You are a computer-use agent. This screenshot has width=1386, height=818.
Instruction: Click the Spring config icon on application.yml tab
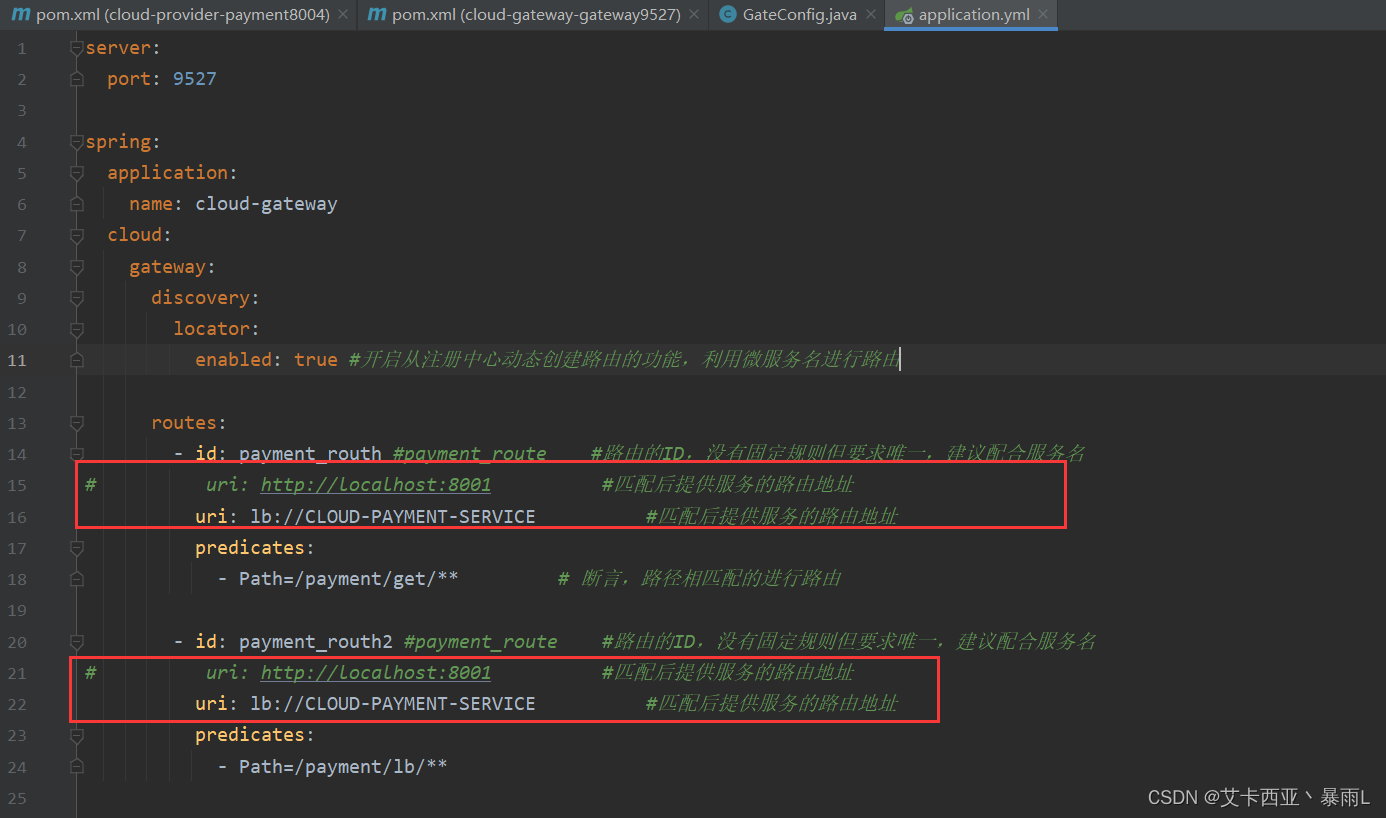click(904, 15)
